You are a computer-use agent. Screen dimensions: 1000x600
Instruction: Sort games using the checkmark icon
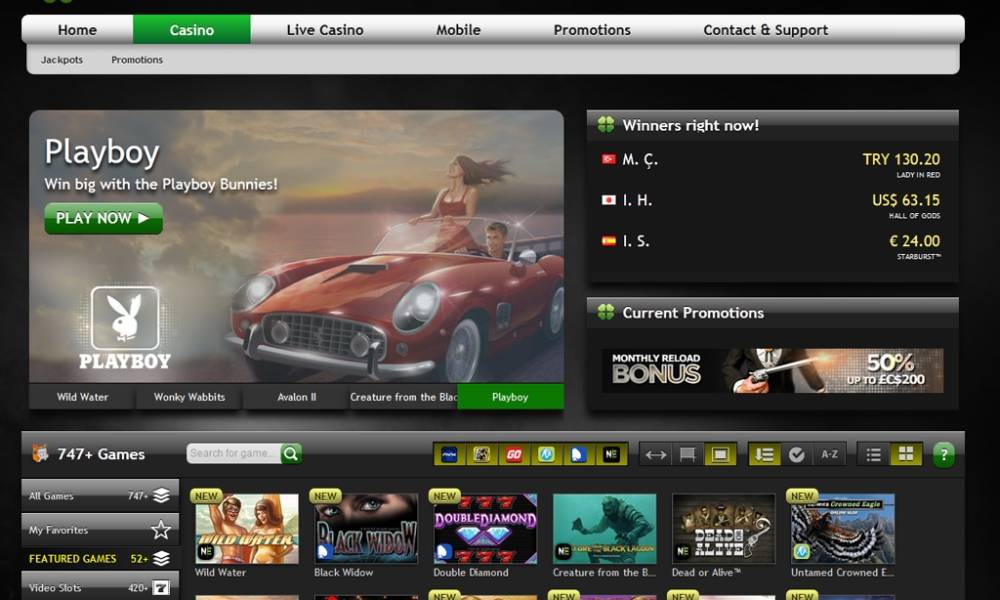pos(797,455)
